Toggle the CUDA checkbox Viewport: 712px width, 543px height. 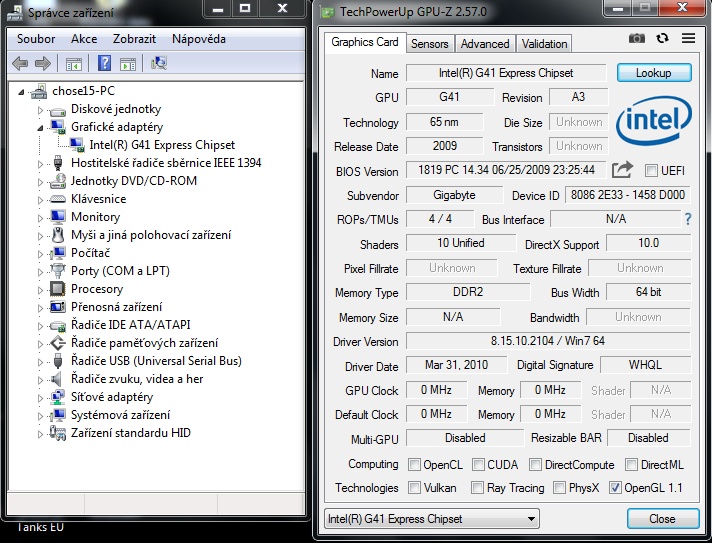click(478, 464)
